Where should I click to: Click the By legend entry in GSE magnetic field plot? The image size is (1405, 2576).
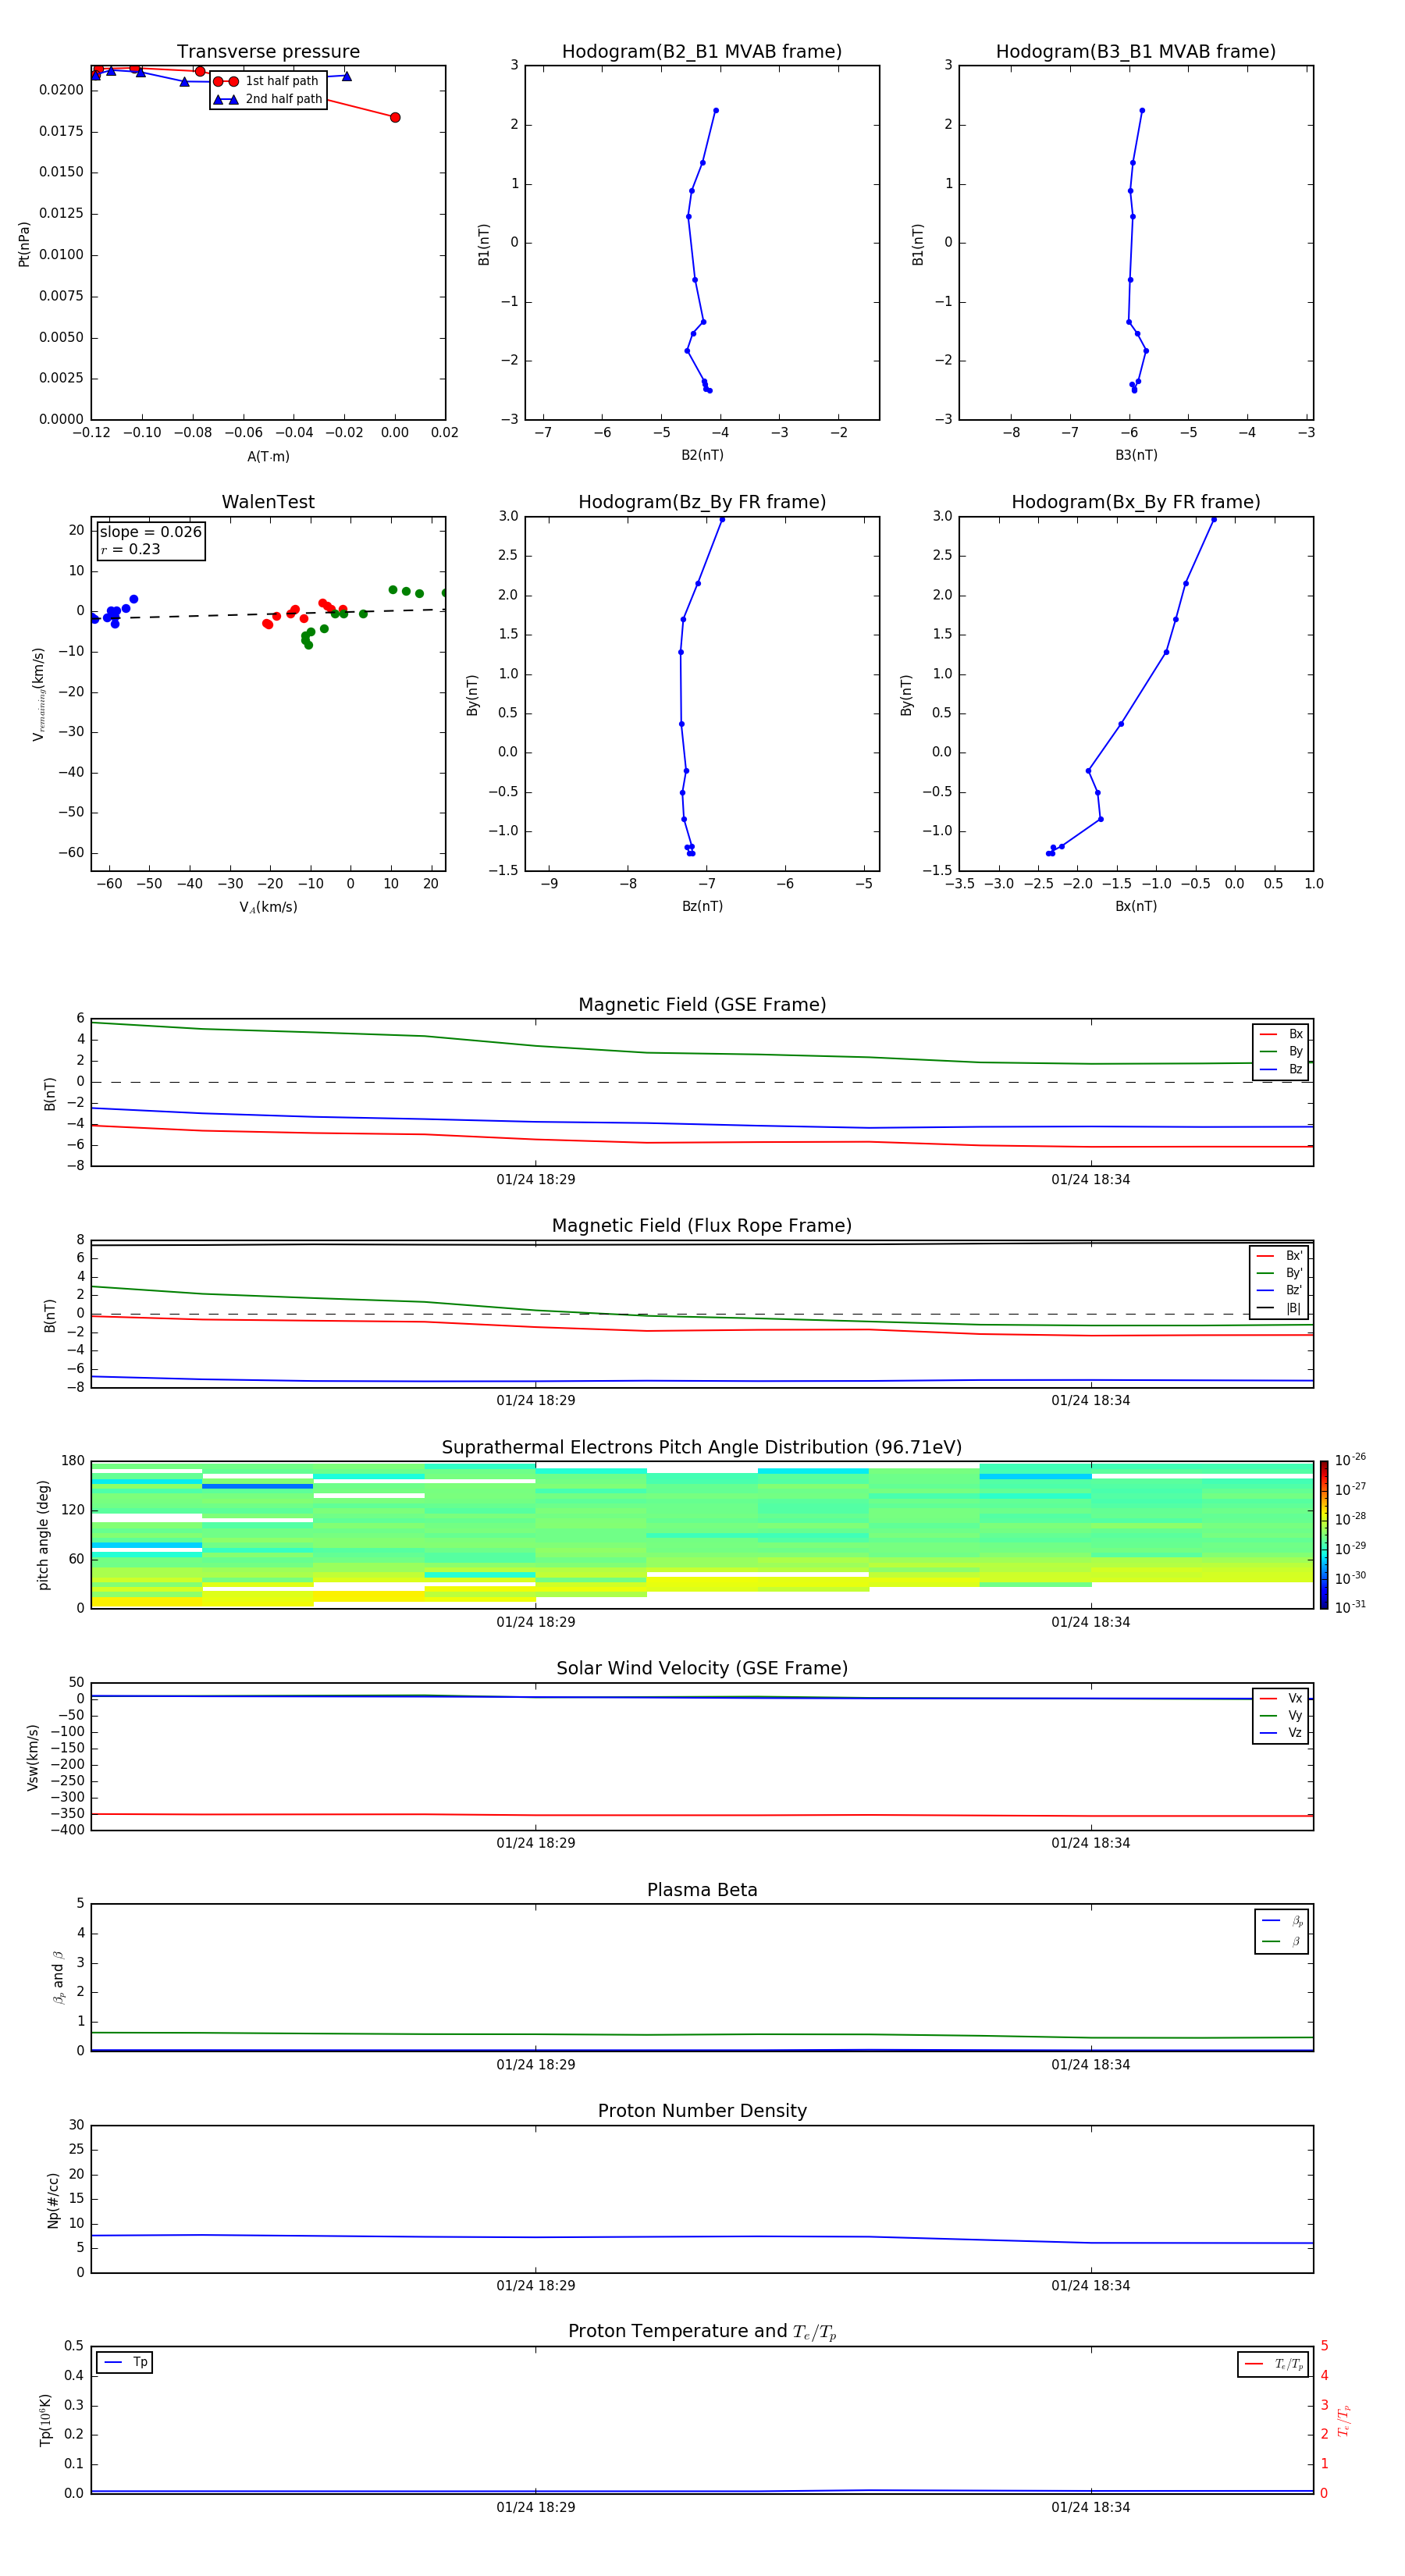1281,1051
